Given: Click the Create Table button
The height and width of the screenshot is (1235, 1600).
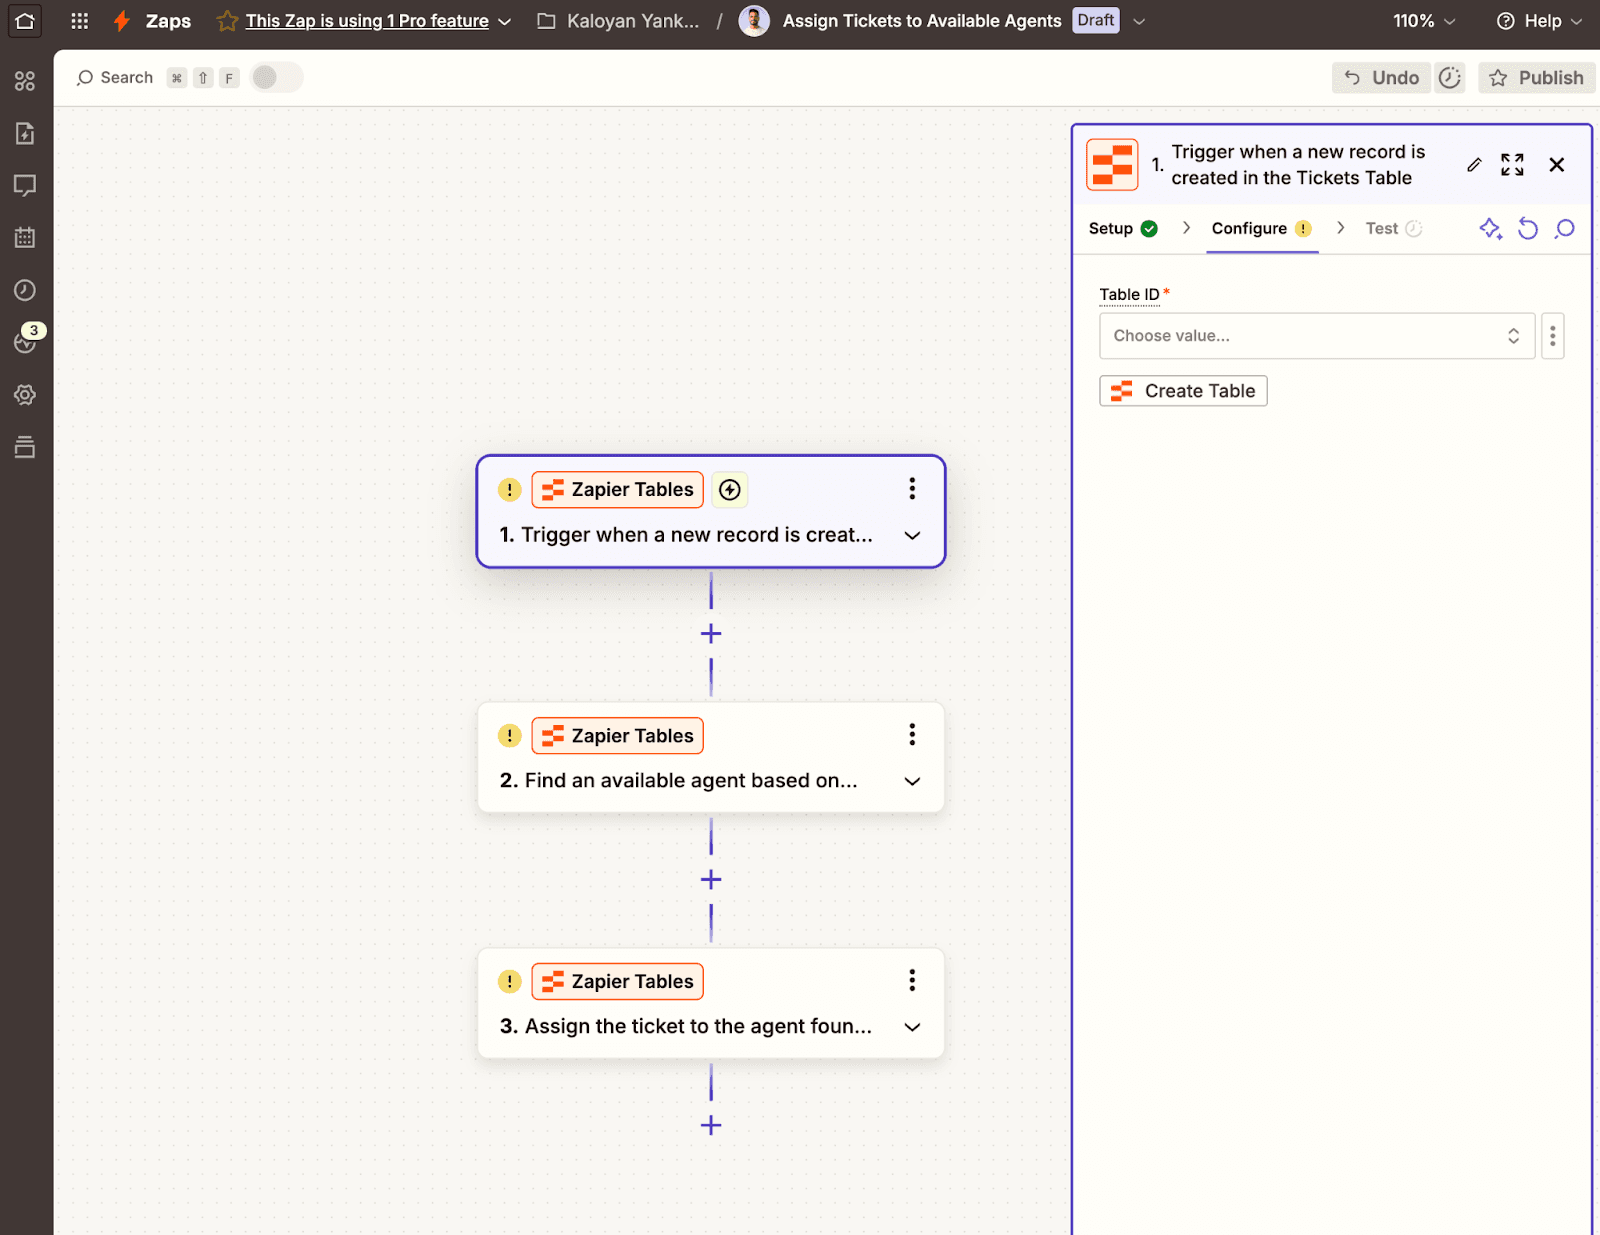Looking at the screenshot, I should 1183,391.
